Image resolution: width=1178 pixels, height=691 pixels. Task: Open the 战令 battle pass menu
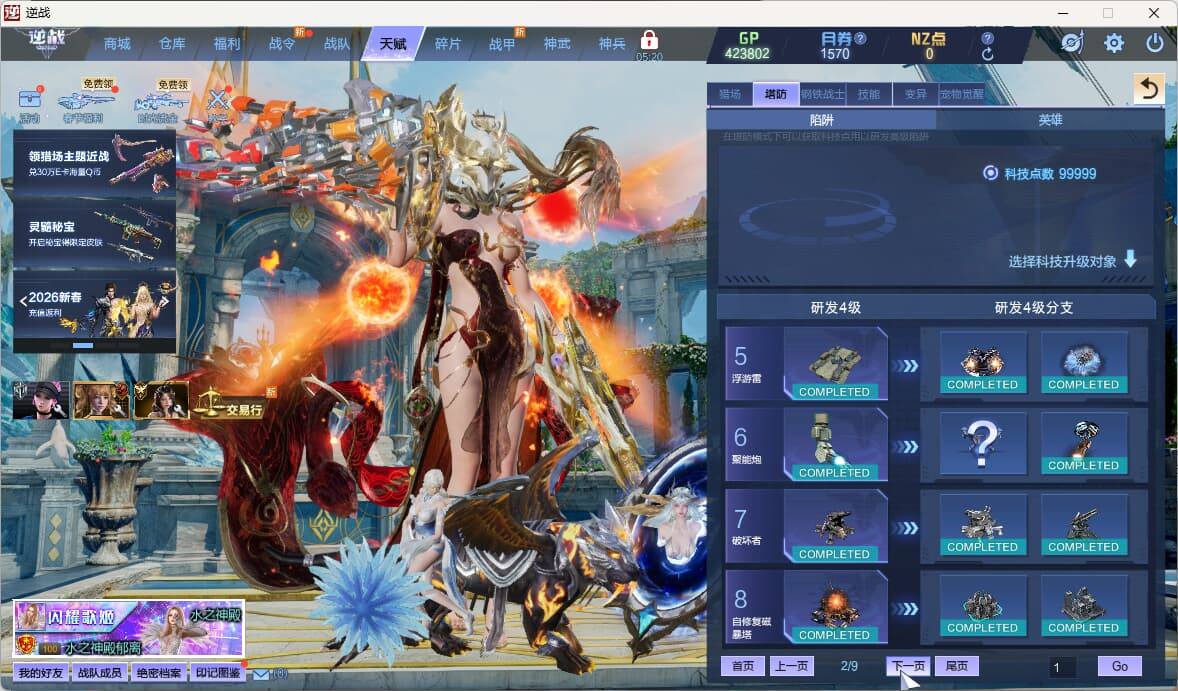tap(282, 44)
